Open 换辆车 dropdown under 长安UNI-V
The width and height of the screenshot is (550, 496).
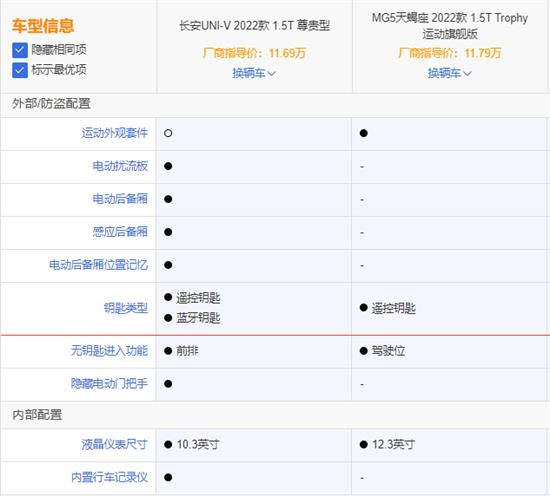pyautogui.click(x=254, y=73)
